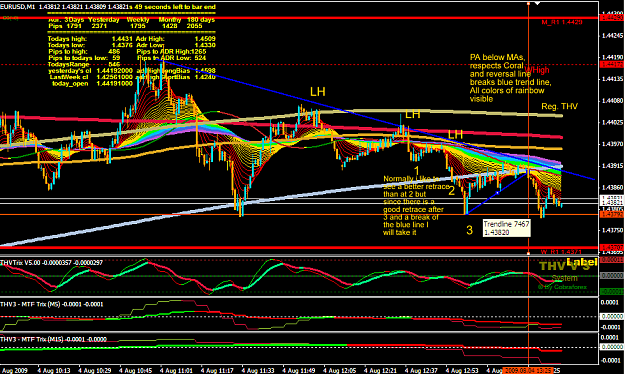
Task: Click the leftmost 'LH' lower-high label
Action: 318,92
